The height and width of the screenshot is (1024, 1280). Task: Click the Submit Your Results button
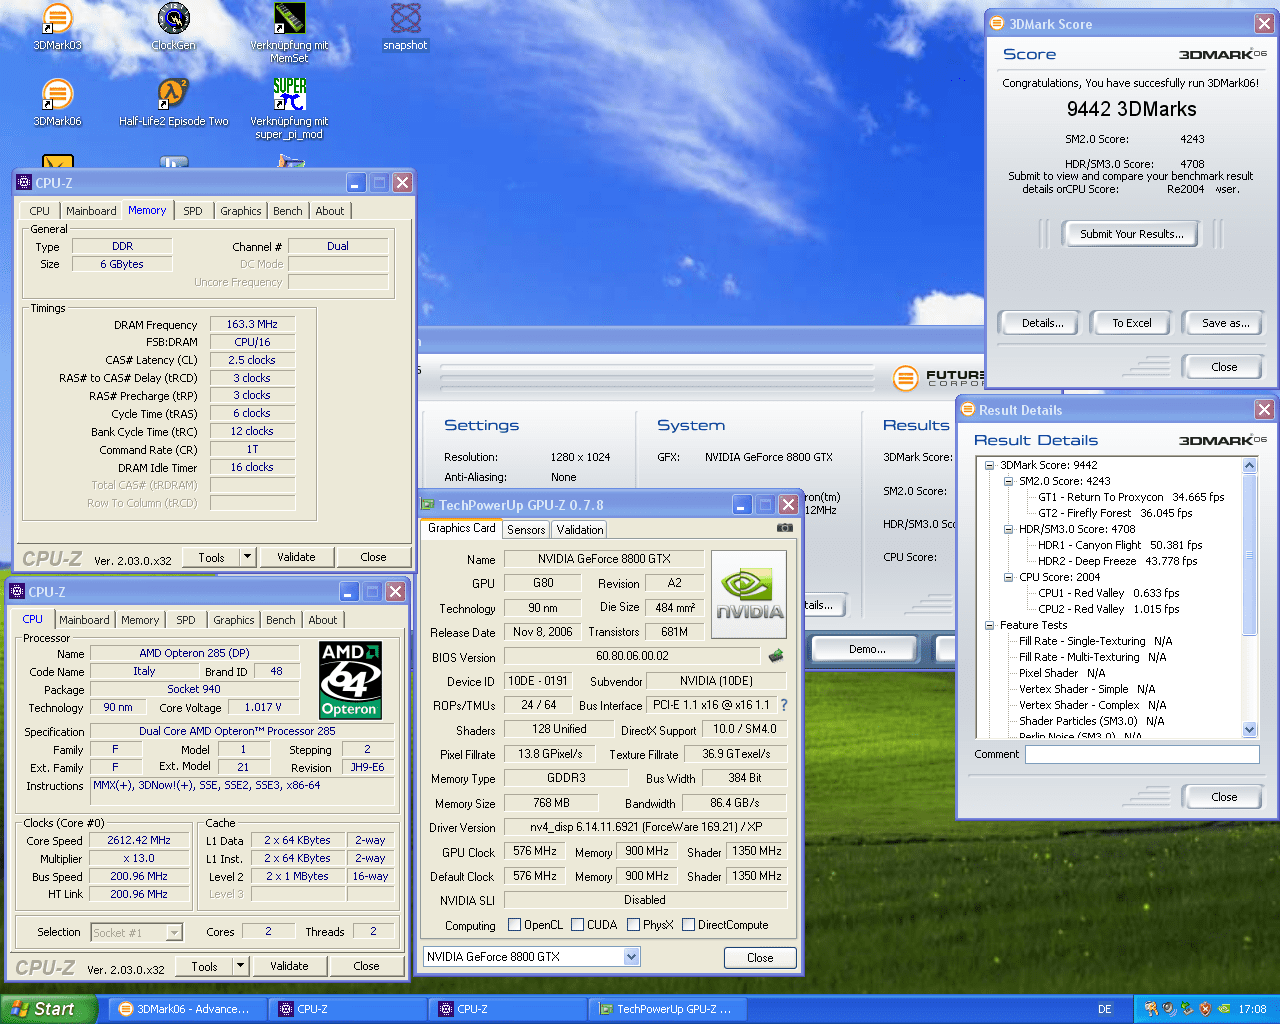(x=1131, y=234)
